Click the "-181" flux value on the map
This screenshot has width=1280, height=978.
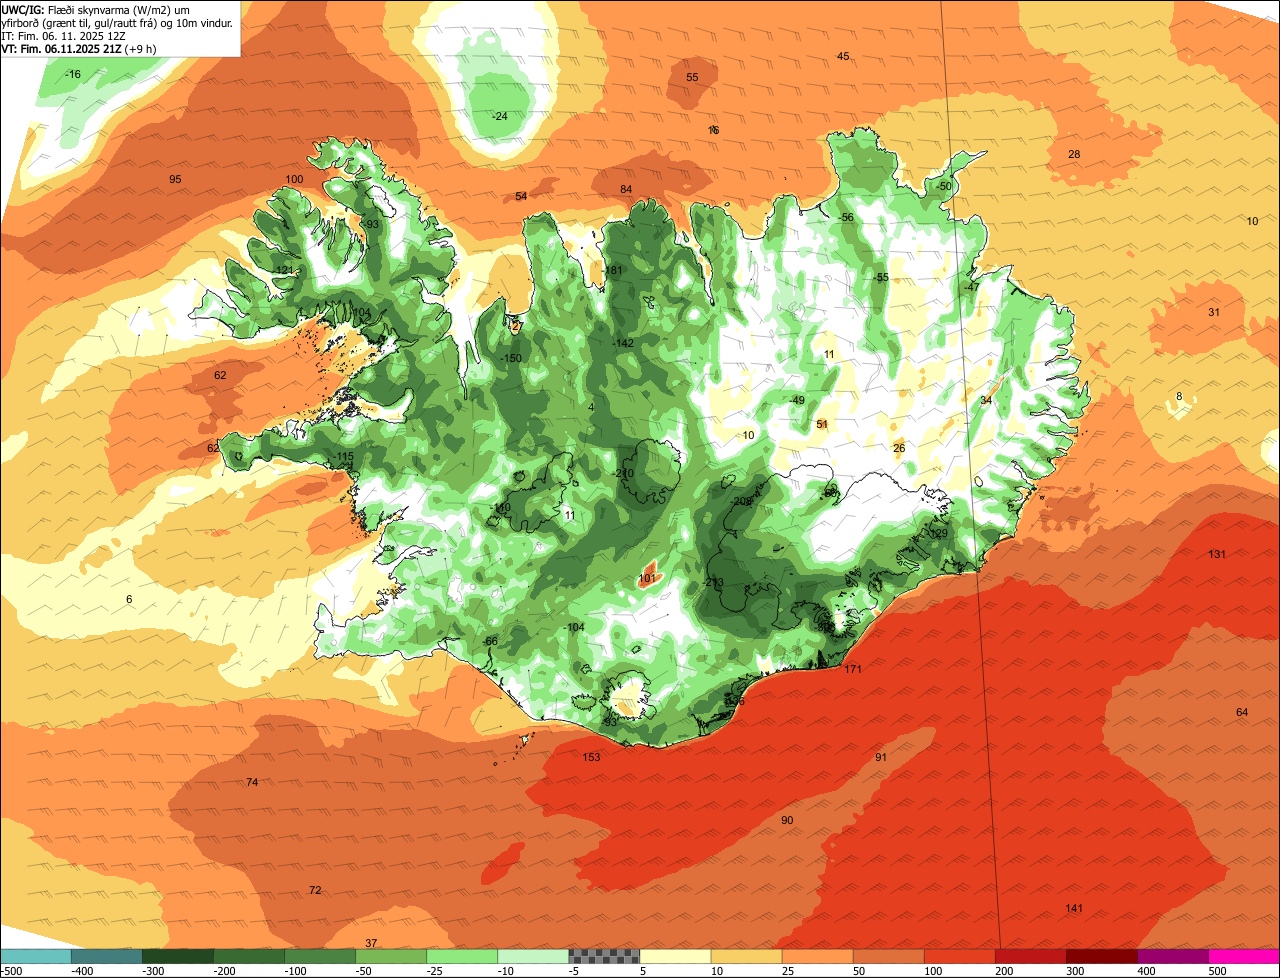point(612,271)
